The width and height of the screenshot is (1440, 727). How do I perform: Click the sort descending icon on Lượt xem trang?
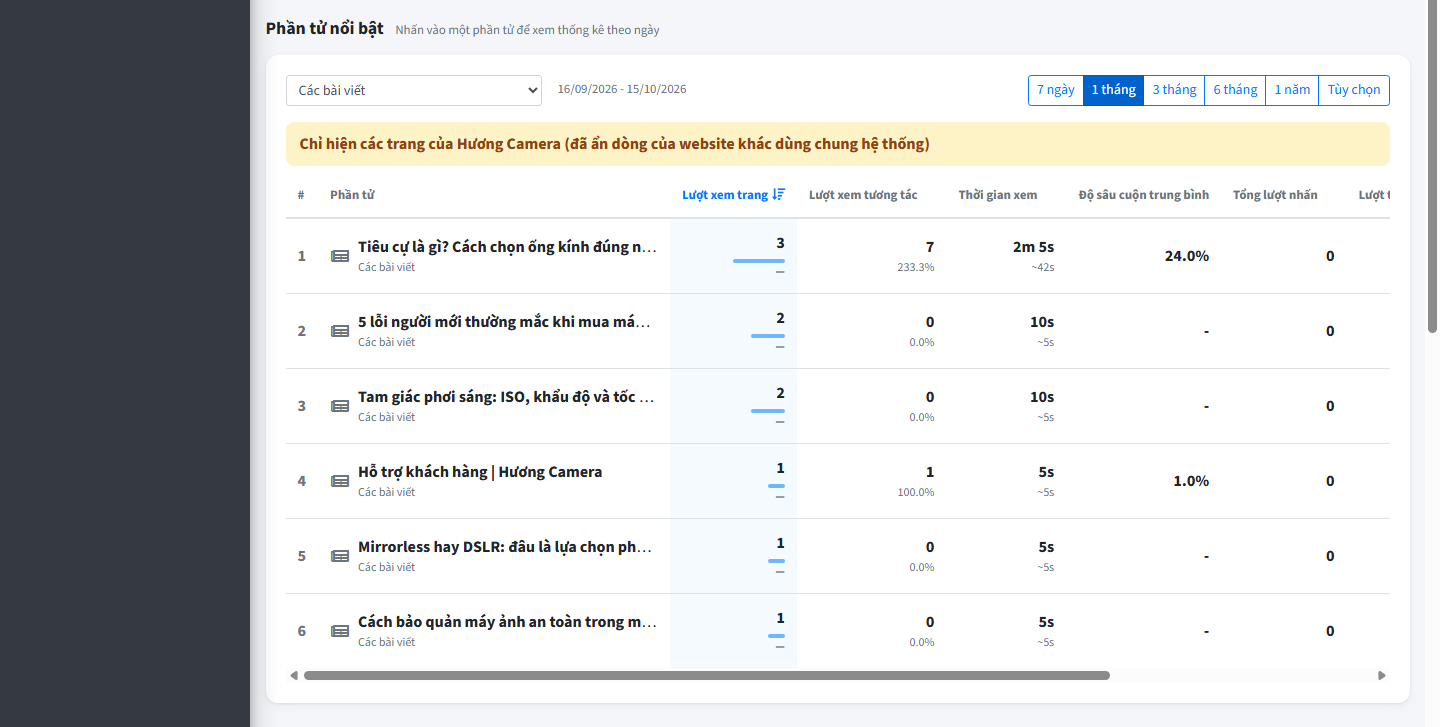click(779, 195)
